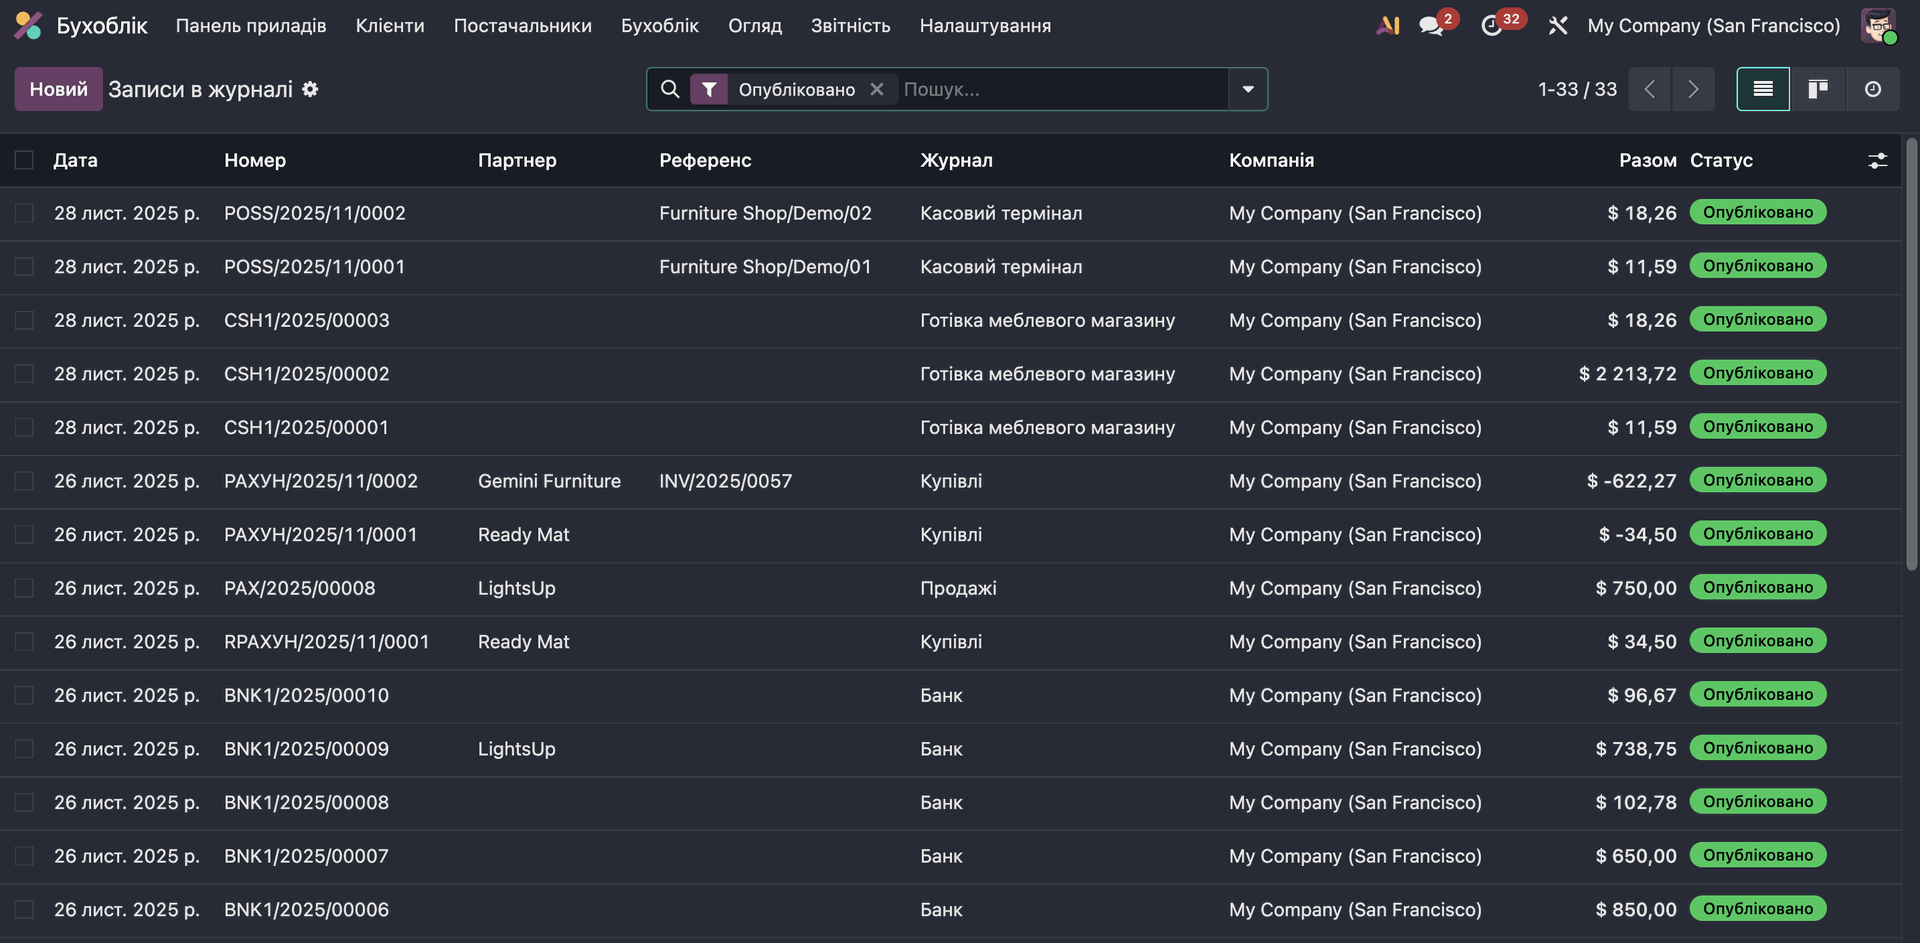Viewport: 1920px width, 943px height.
Task: Open the chat messages icon
Action: click(1432, 26)
